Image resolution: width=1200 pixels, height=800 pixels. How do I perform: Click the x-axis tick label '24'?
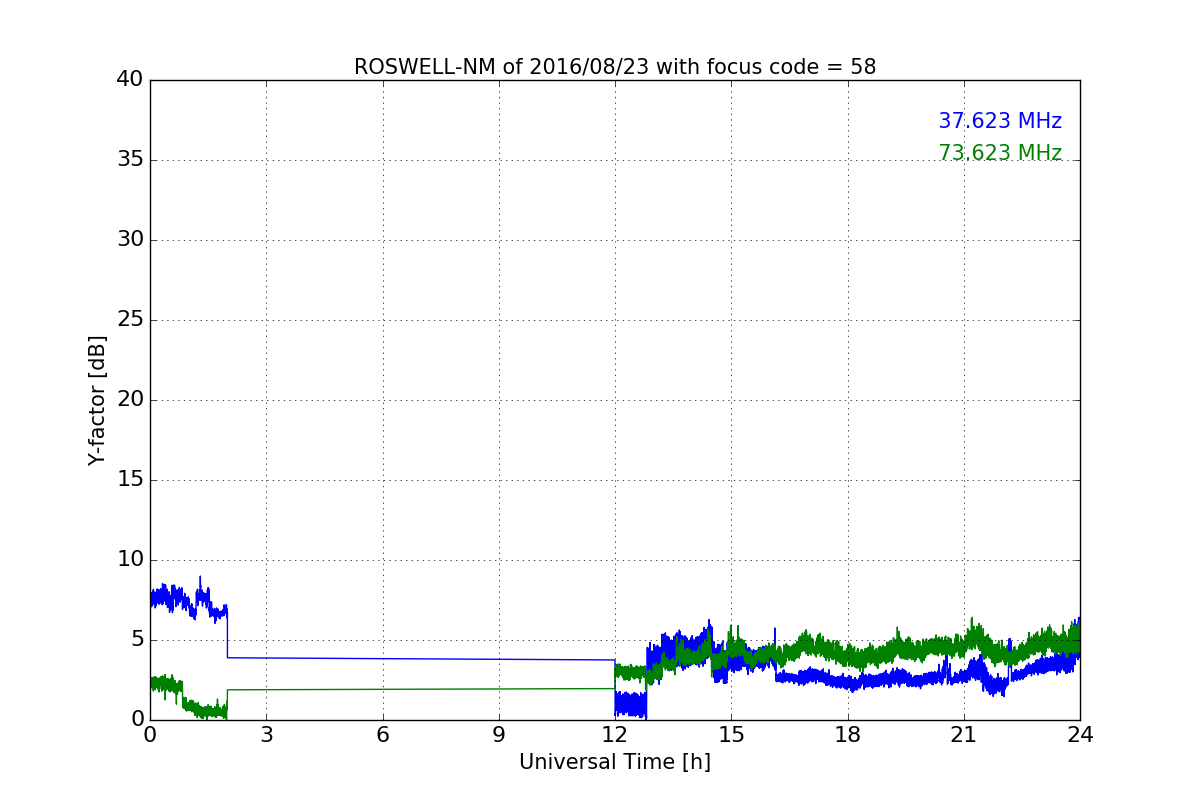point(1080,735)
